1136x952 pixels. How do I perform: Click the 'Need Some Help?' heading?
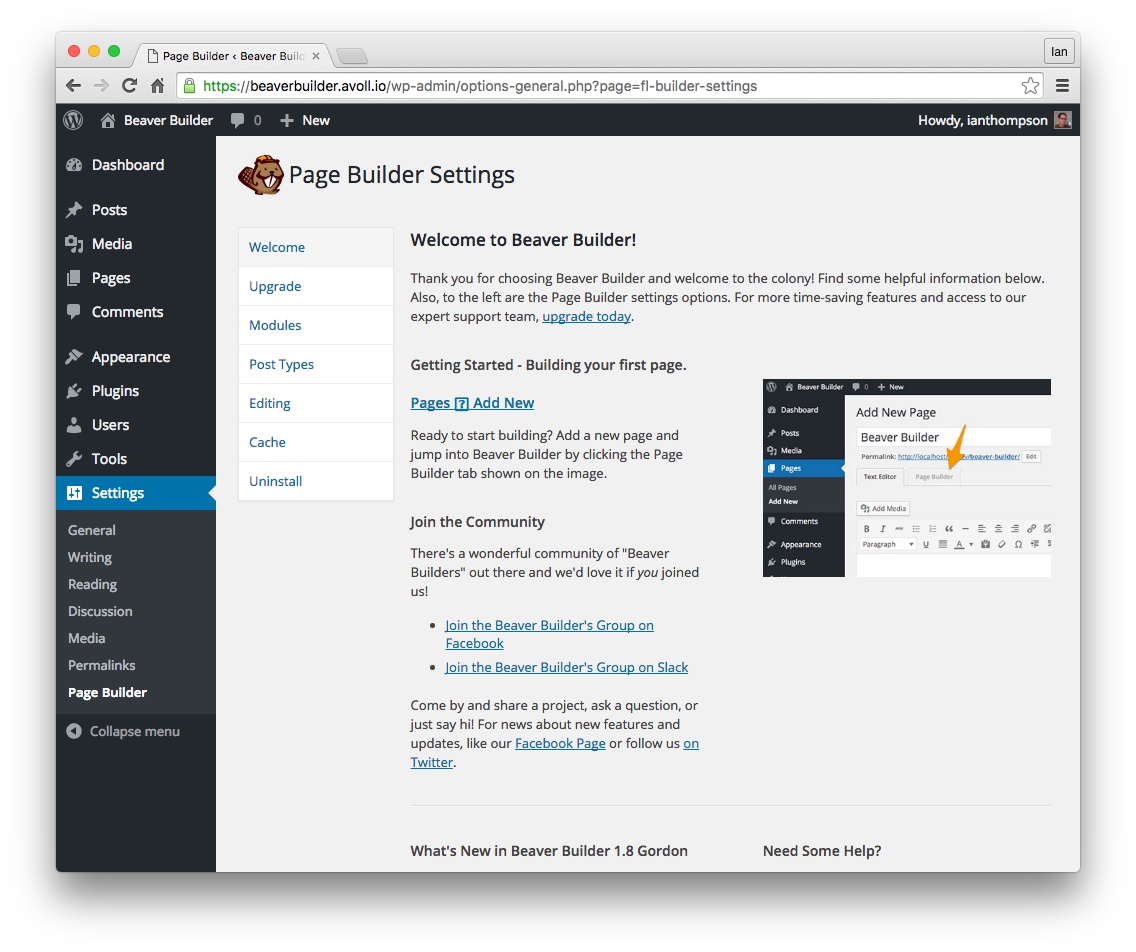pos(822,851)
